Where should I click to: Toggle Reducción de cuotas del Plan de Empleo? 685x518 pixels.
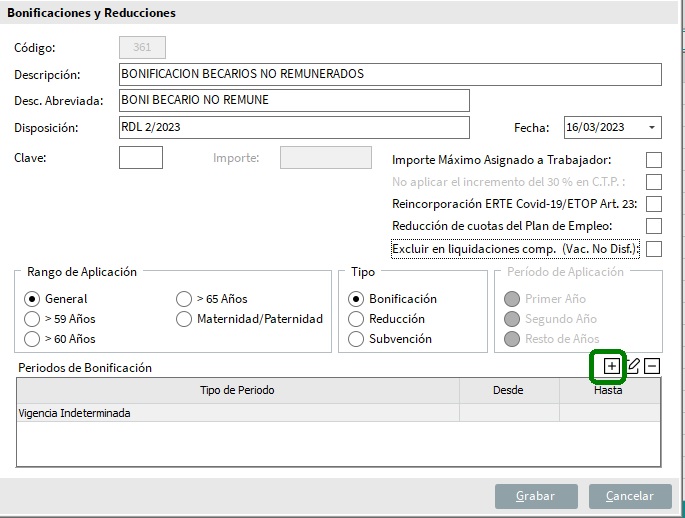(x=654, y=226)
